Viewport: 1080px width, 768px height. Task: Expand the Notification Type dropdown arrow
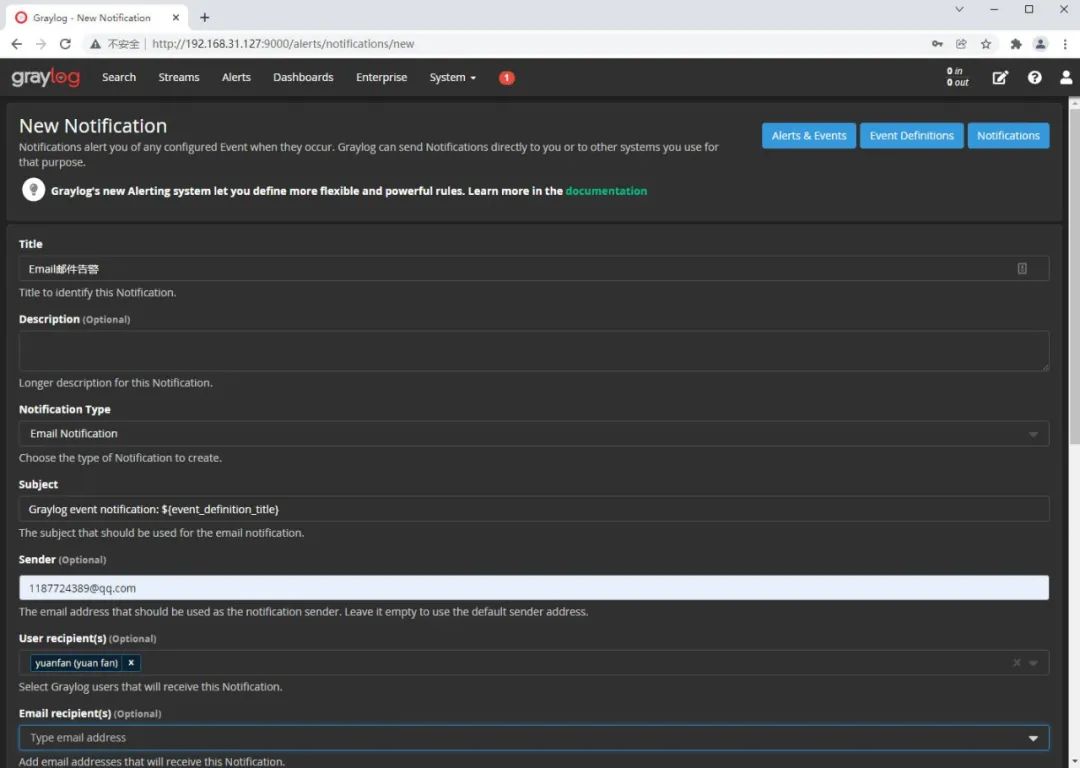tap(1033, 434)
